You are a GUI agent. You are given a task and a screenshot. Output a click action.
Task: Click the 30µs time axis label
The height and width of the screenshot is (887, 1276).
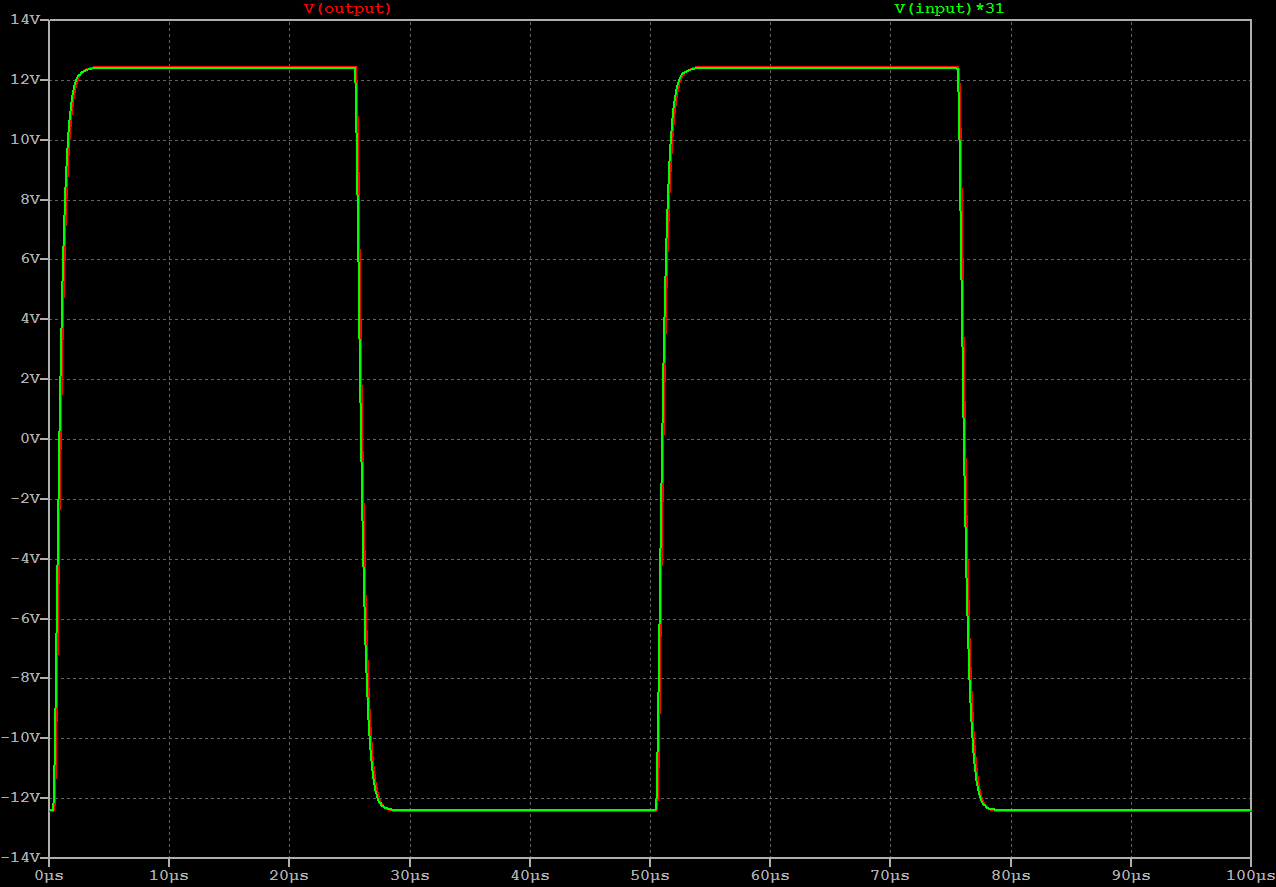409,875
